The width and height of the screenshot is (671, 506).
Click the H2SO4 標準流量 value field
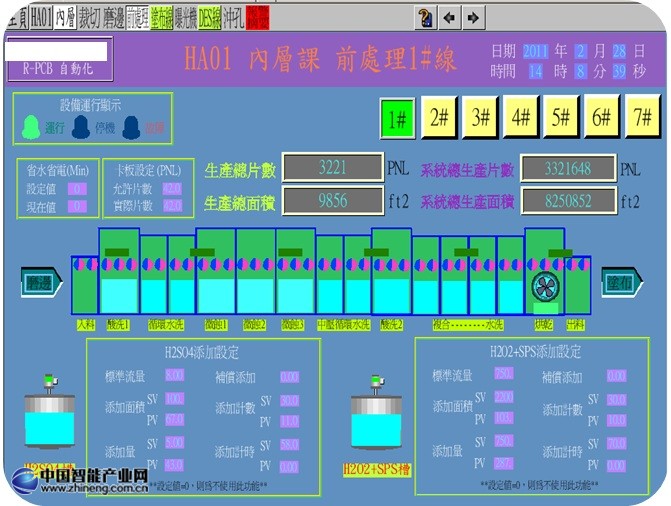point(174,375)
